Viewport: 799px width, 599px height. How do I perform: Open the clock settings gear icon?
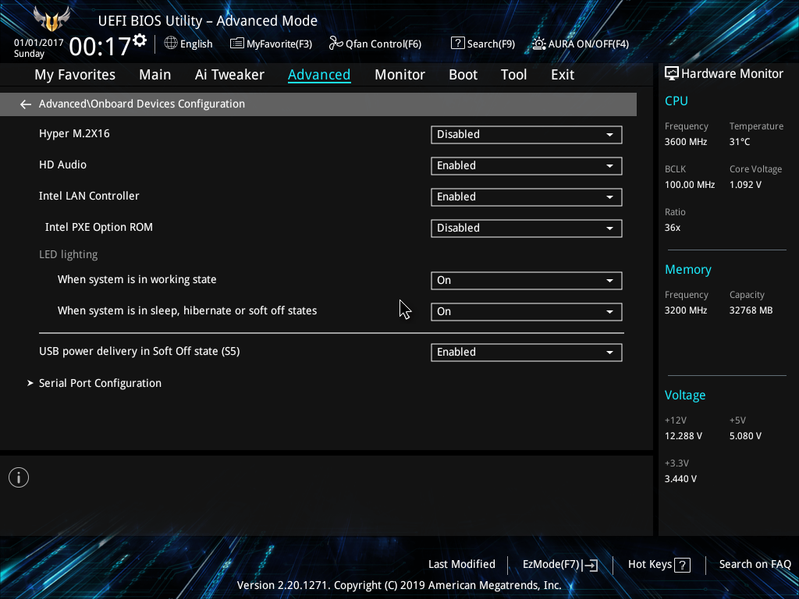point(140,40)
